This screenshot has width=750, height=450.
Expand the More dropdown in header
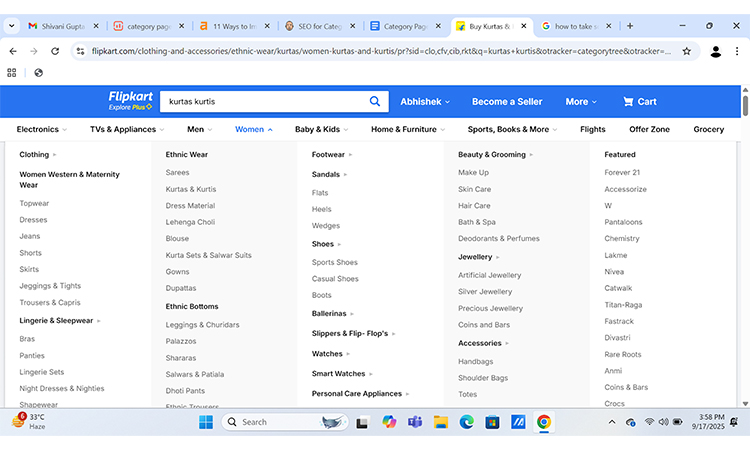581,101
